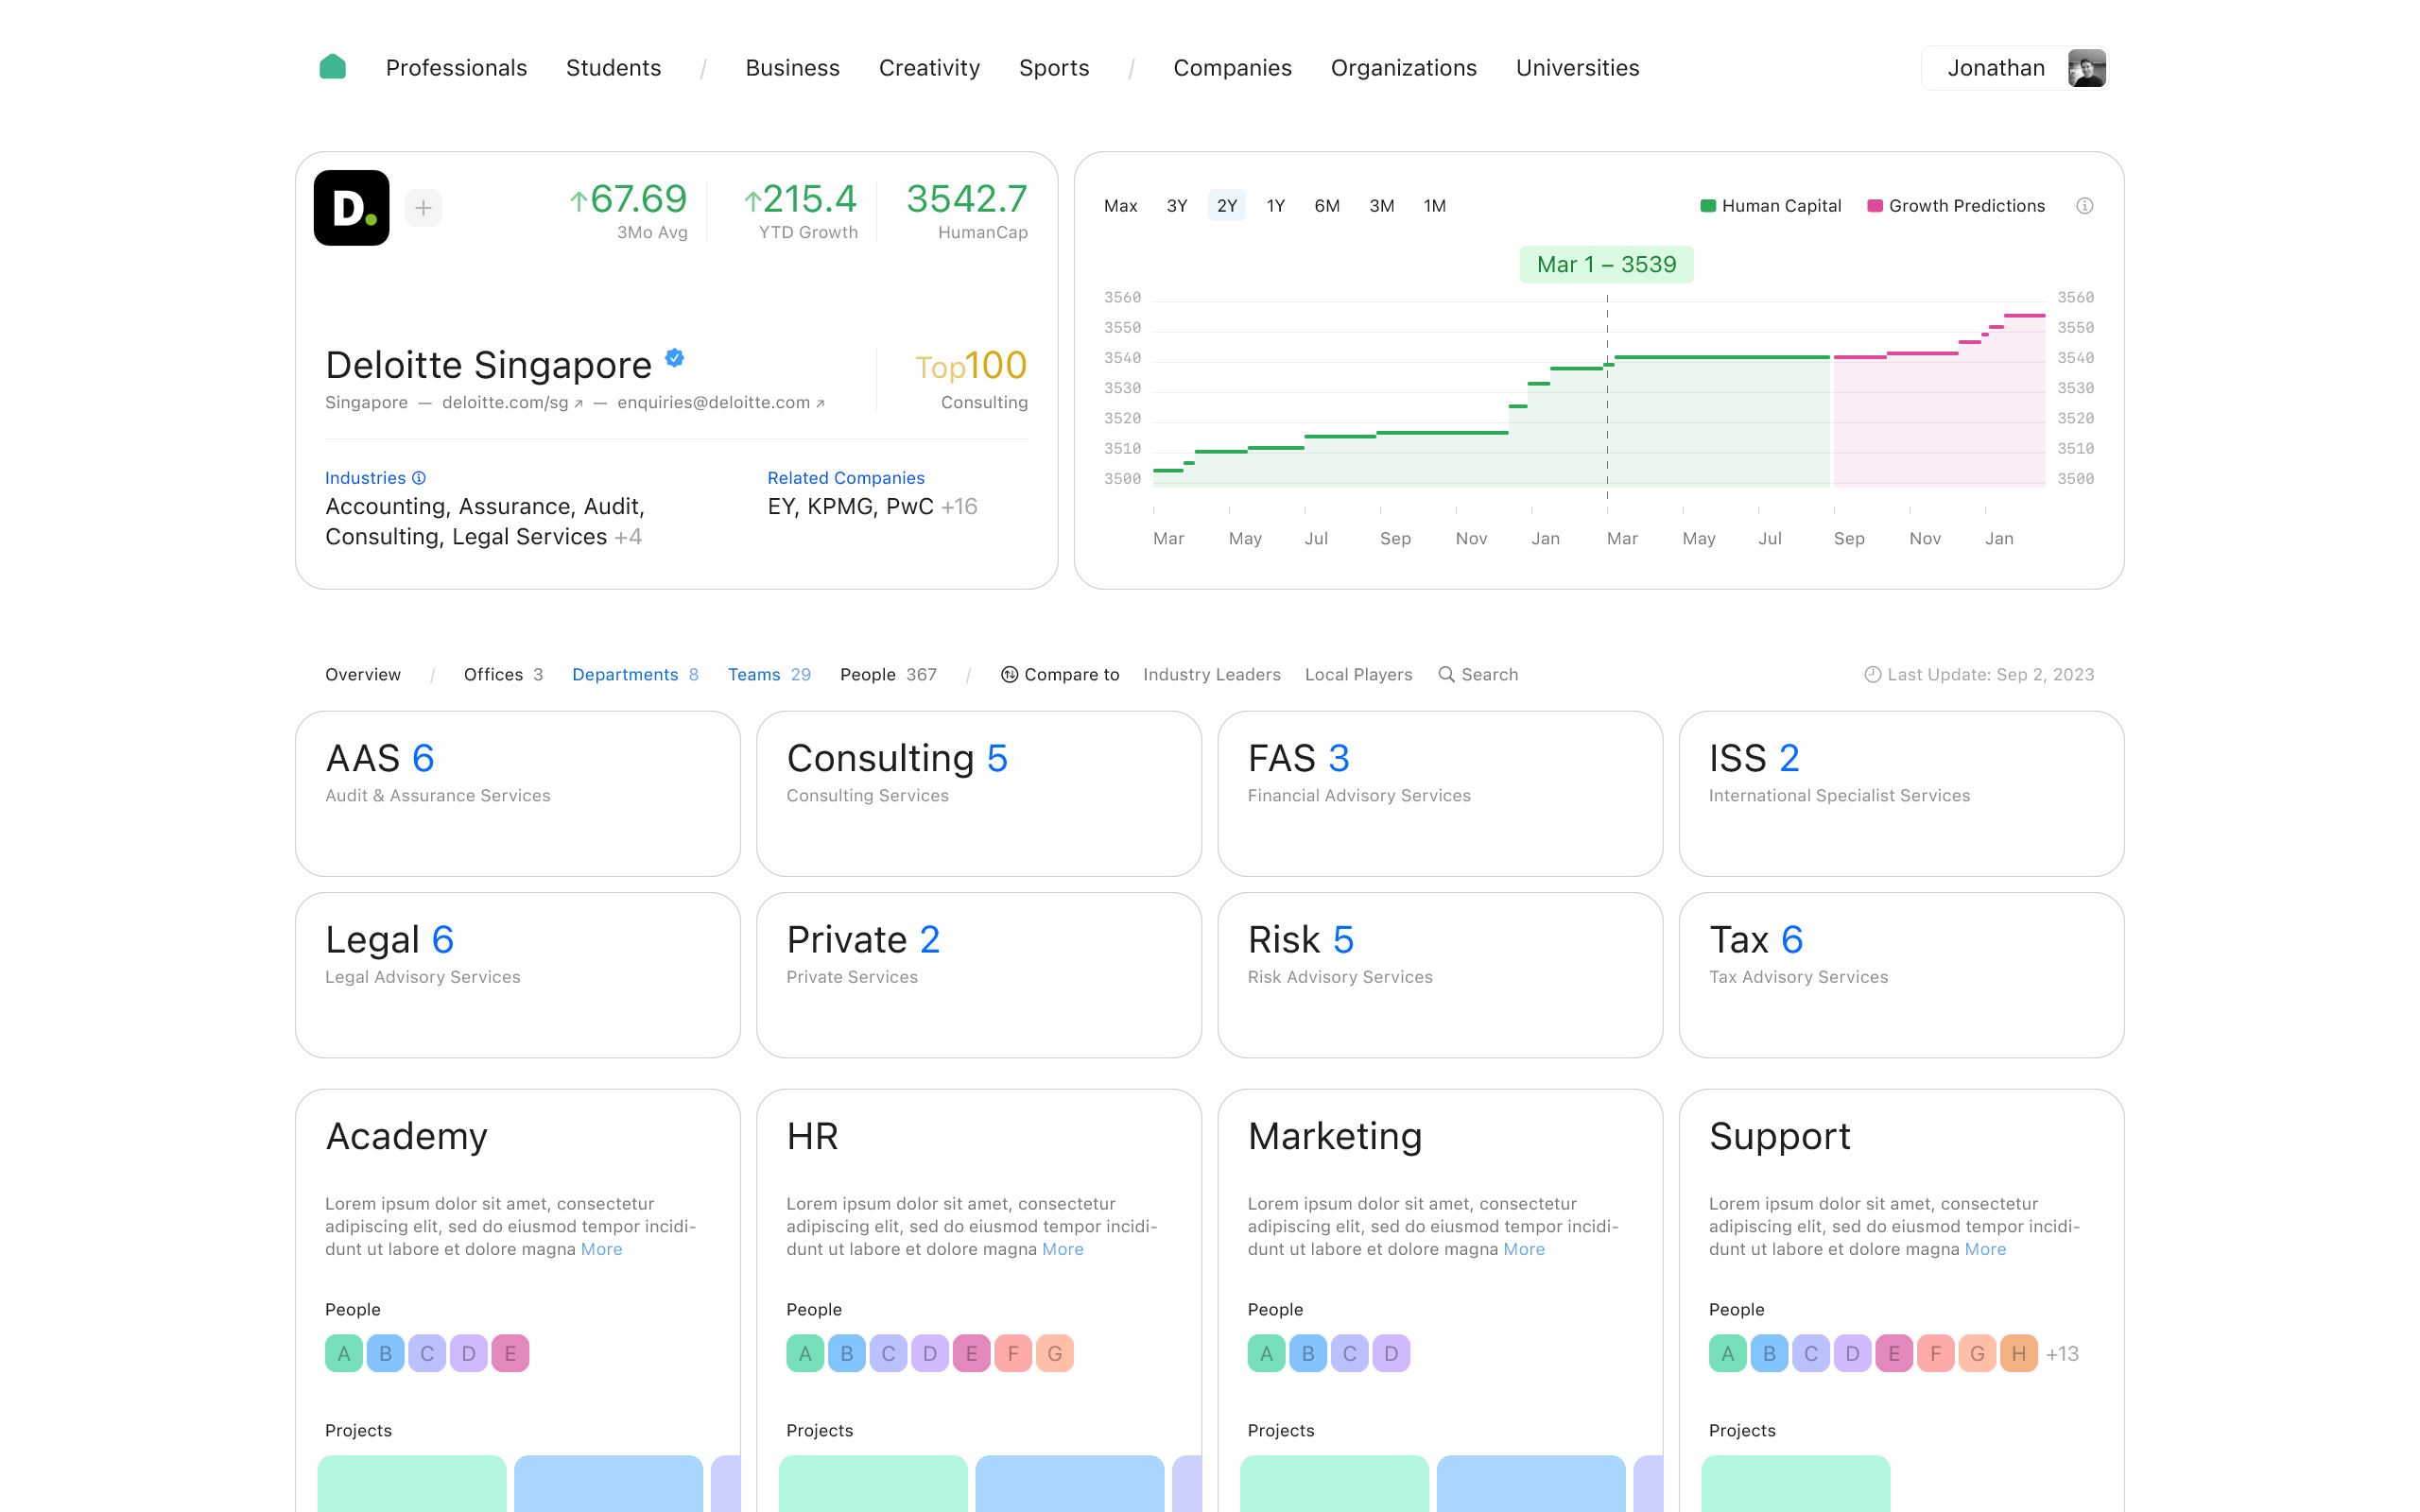Open the Consulting department card
Viewport: 2420px width, 1512px height.
[978, 793]
